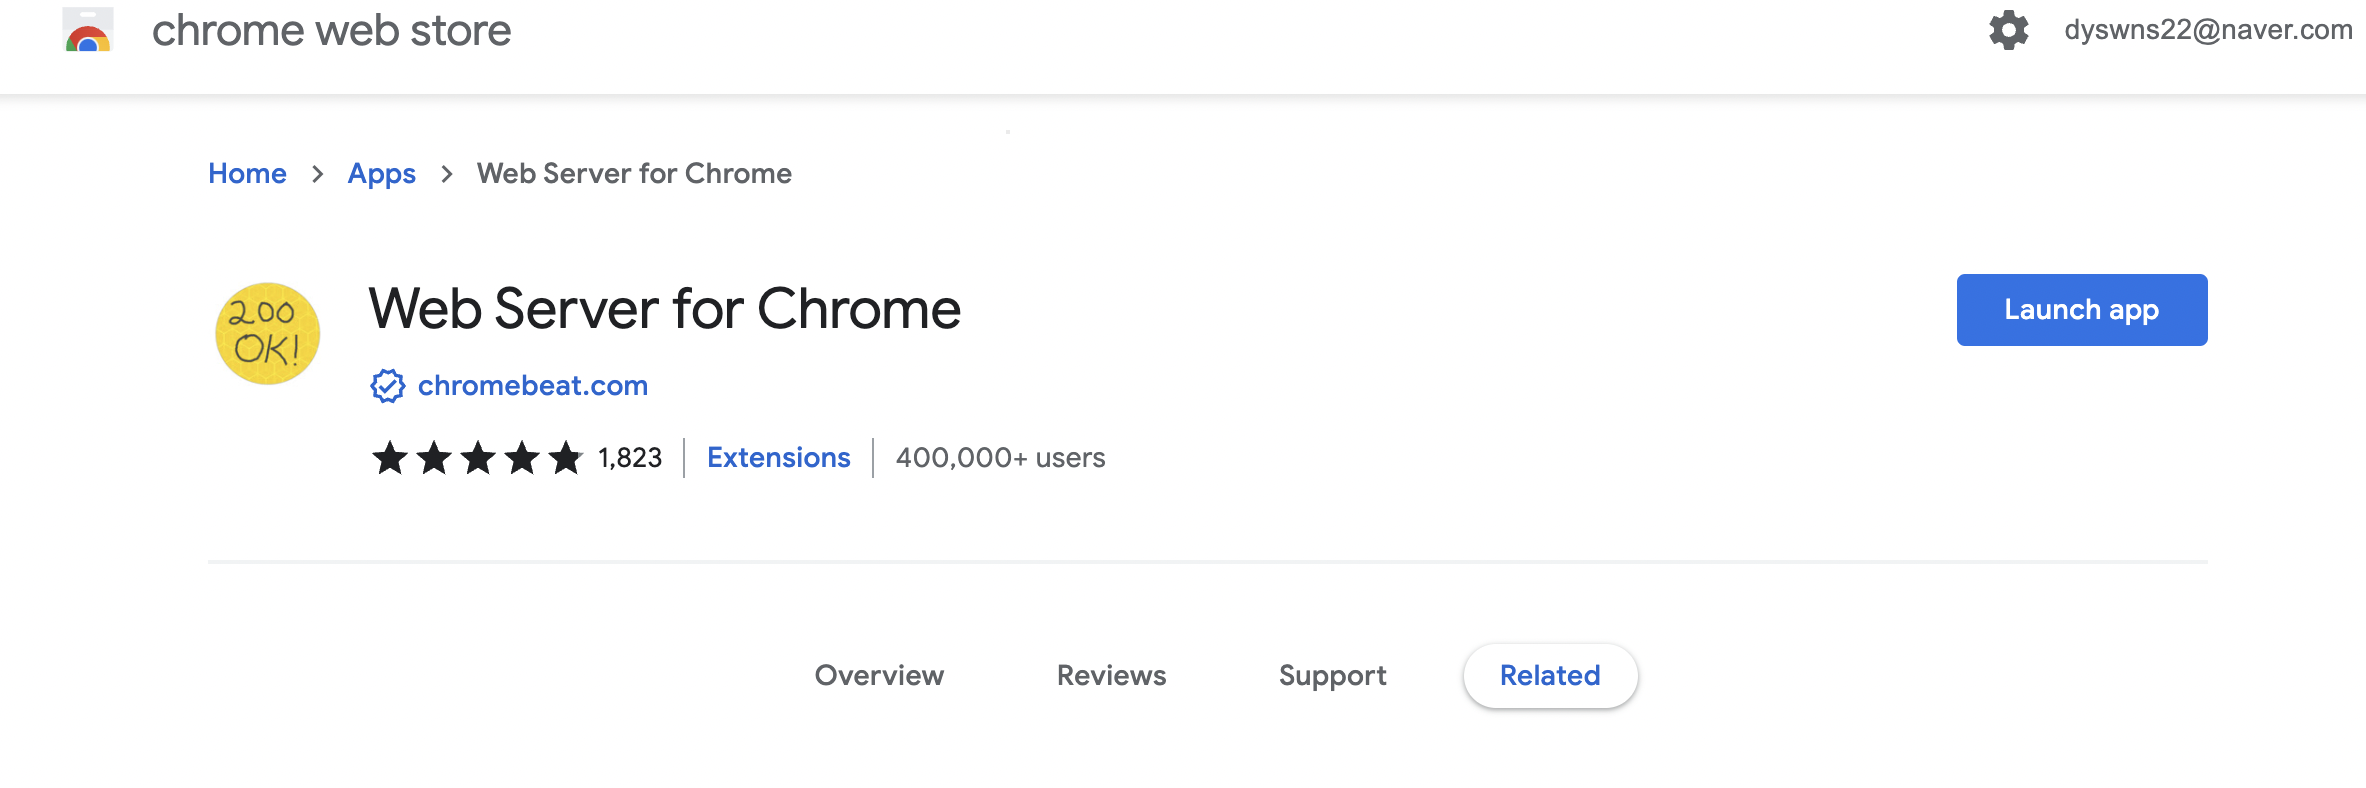The image size is (2366, 788).
Task: Open the Extensions category link
Action: [779, 458]
